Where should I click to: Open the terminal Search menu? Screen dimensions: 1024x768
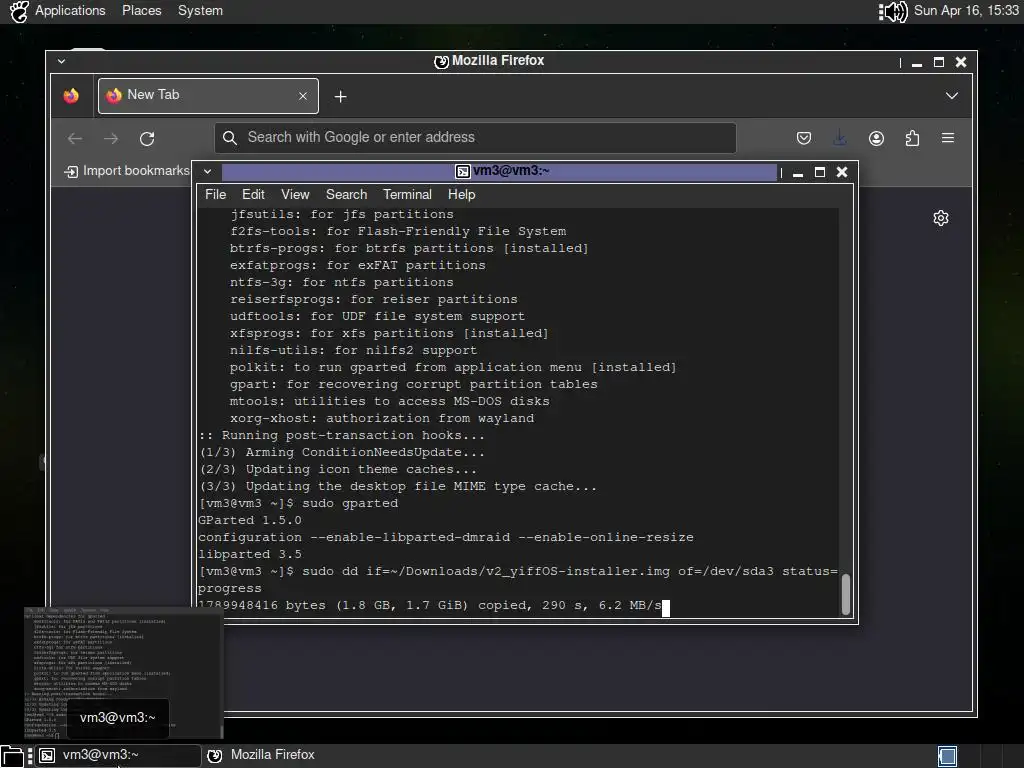click(x=346, y=195)
